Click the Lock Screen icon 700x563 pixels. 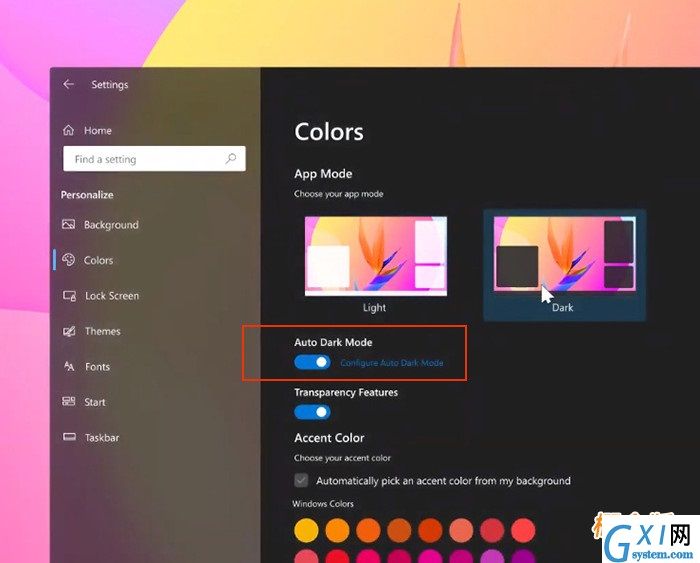[x=69, y=296]
